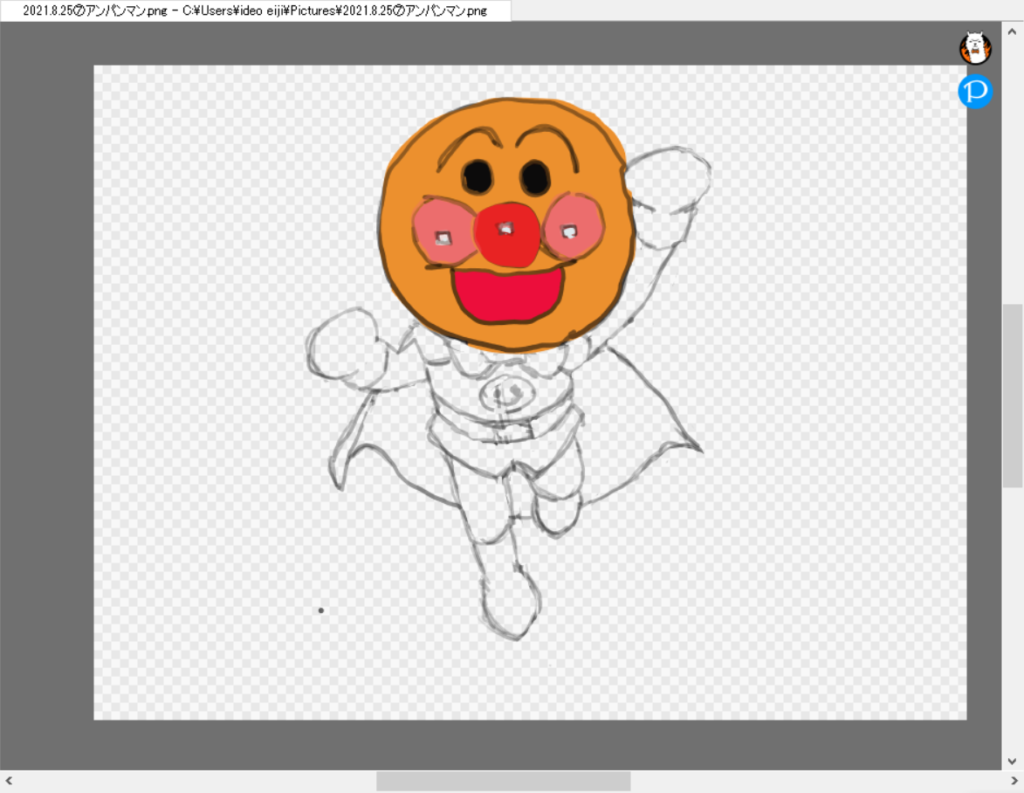Image resolution: width=1024 pixels, height=793 pixels.
Task: Click the alpaca avatar icon
Action: click(x=975, y=48)
